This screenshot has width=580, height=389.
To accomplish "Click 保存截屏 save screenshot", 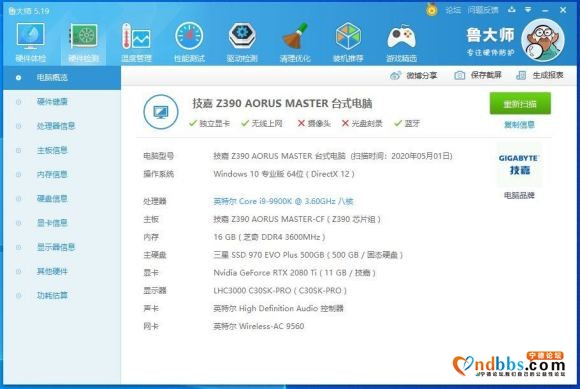I will 478,75.
